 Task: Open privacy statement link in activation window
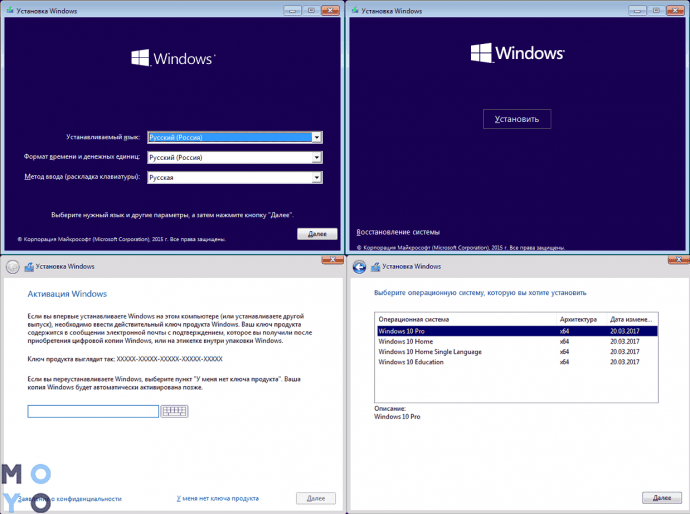pos(70,499)
